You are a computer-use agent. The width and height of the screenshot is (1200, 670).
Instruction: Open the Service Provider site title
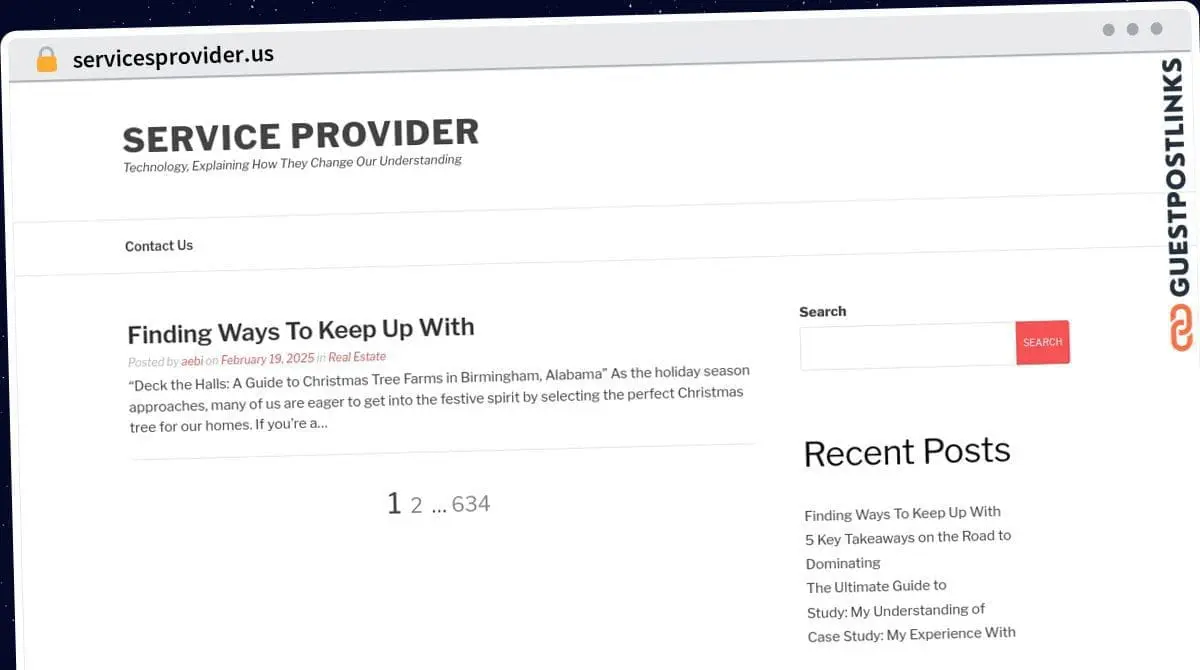(x=300, y=135)
